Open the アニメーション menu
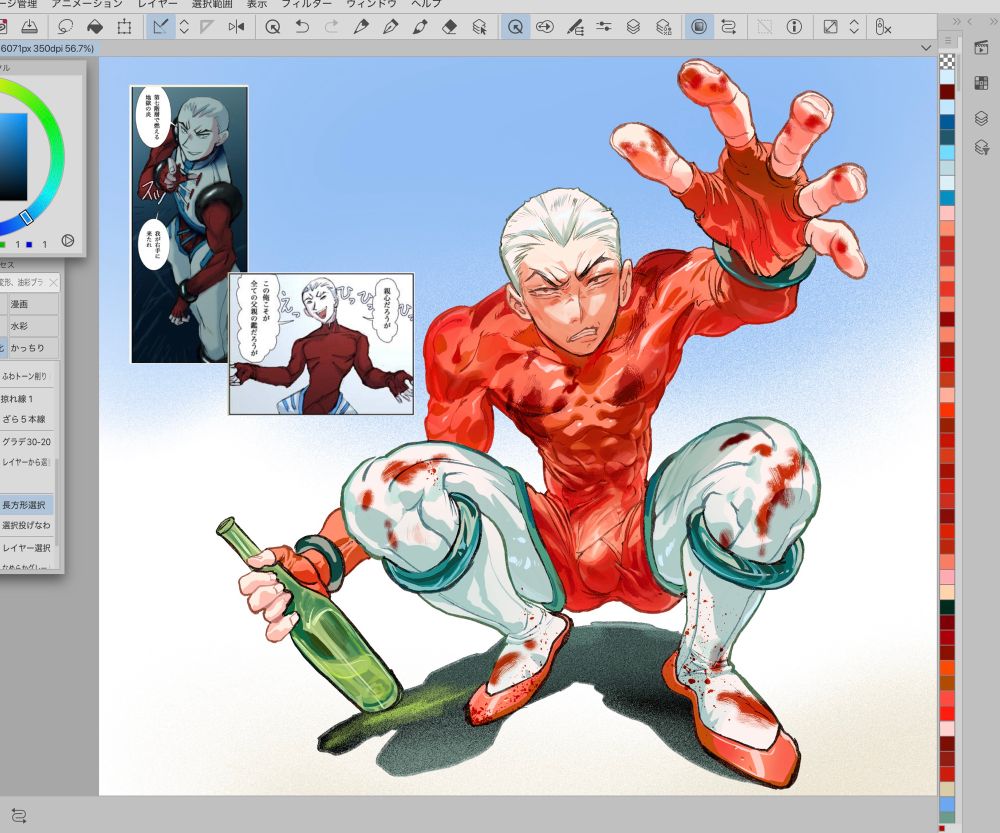 tap(86, 4)
